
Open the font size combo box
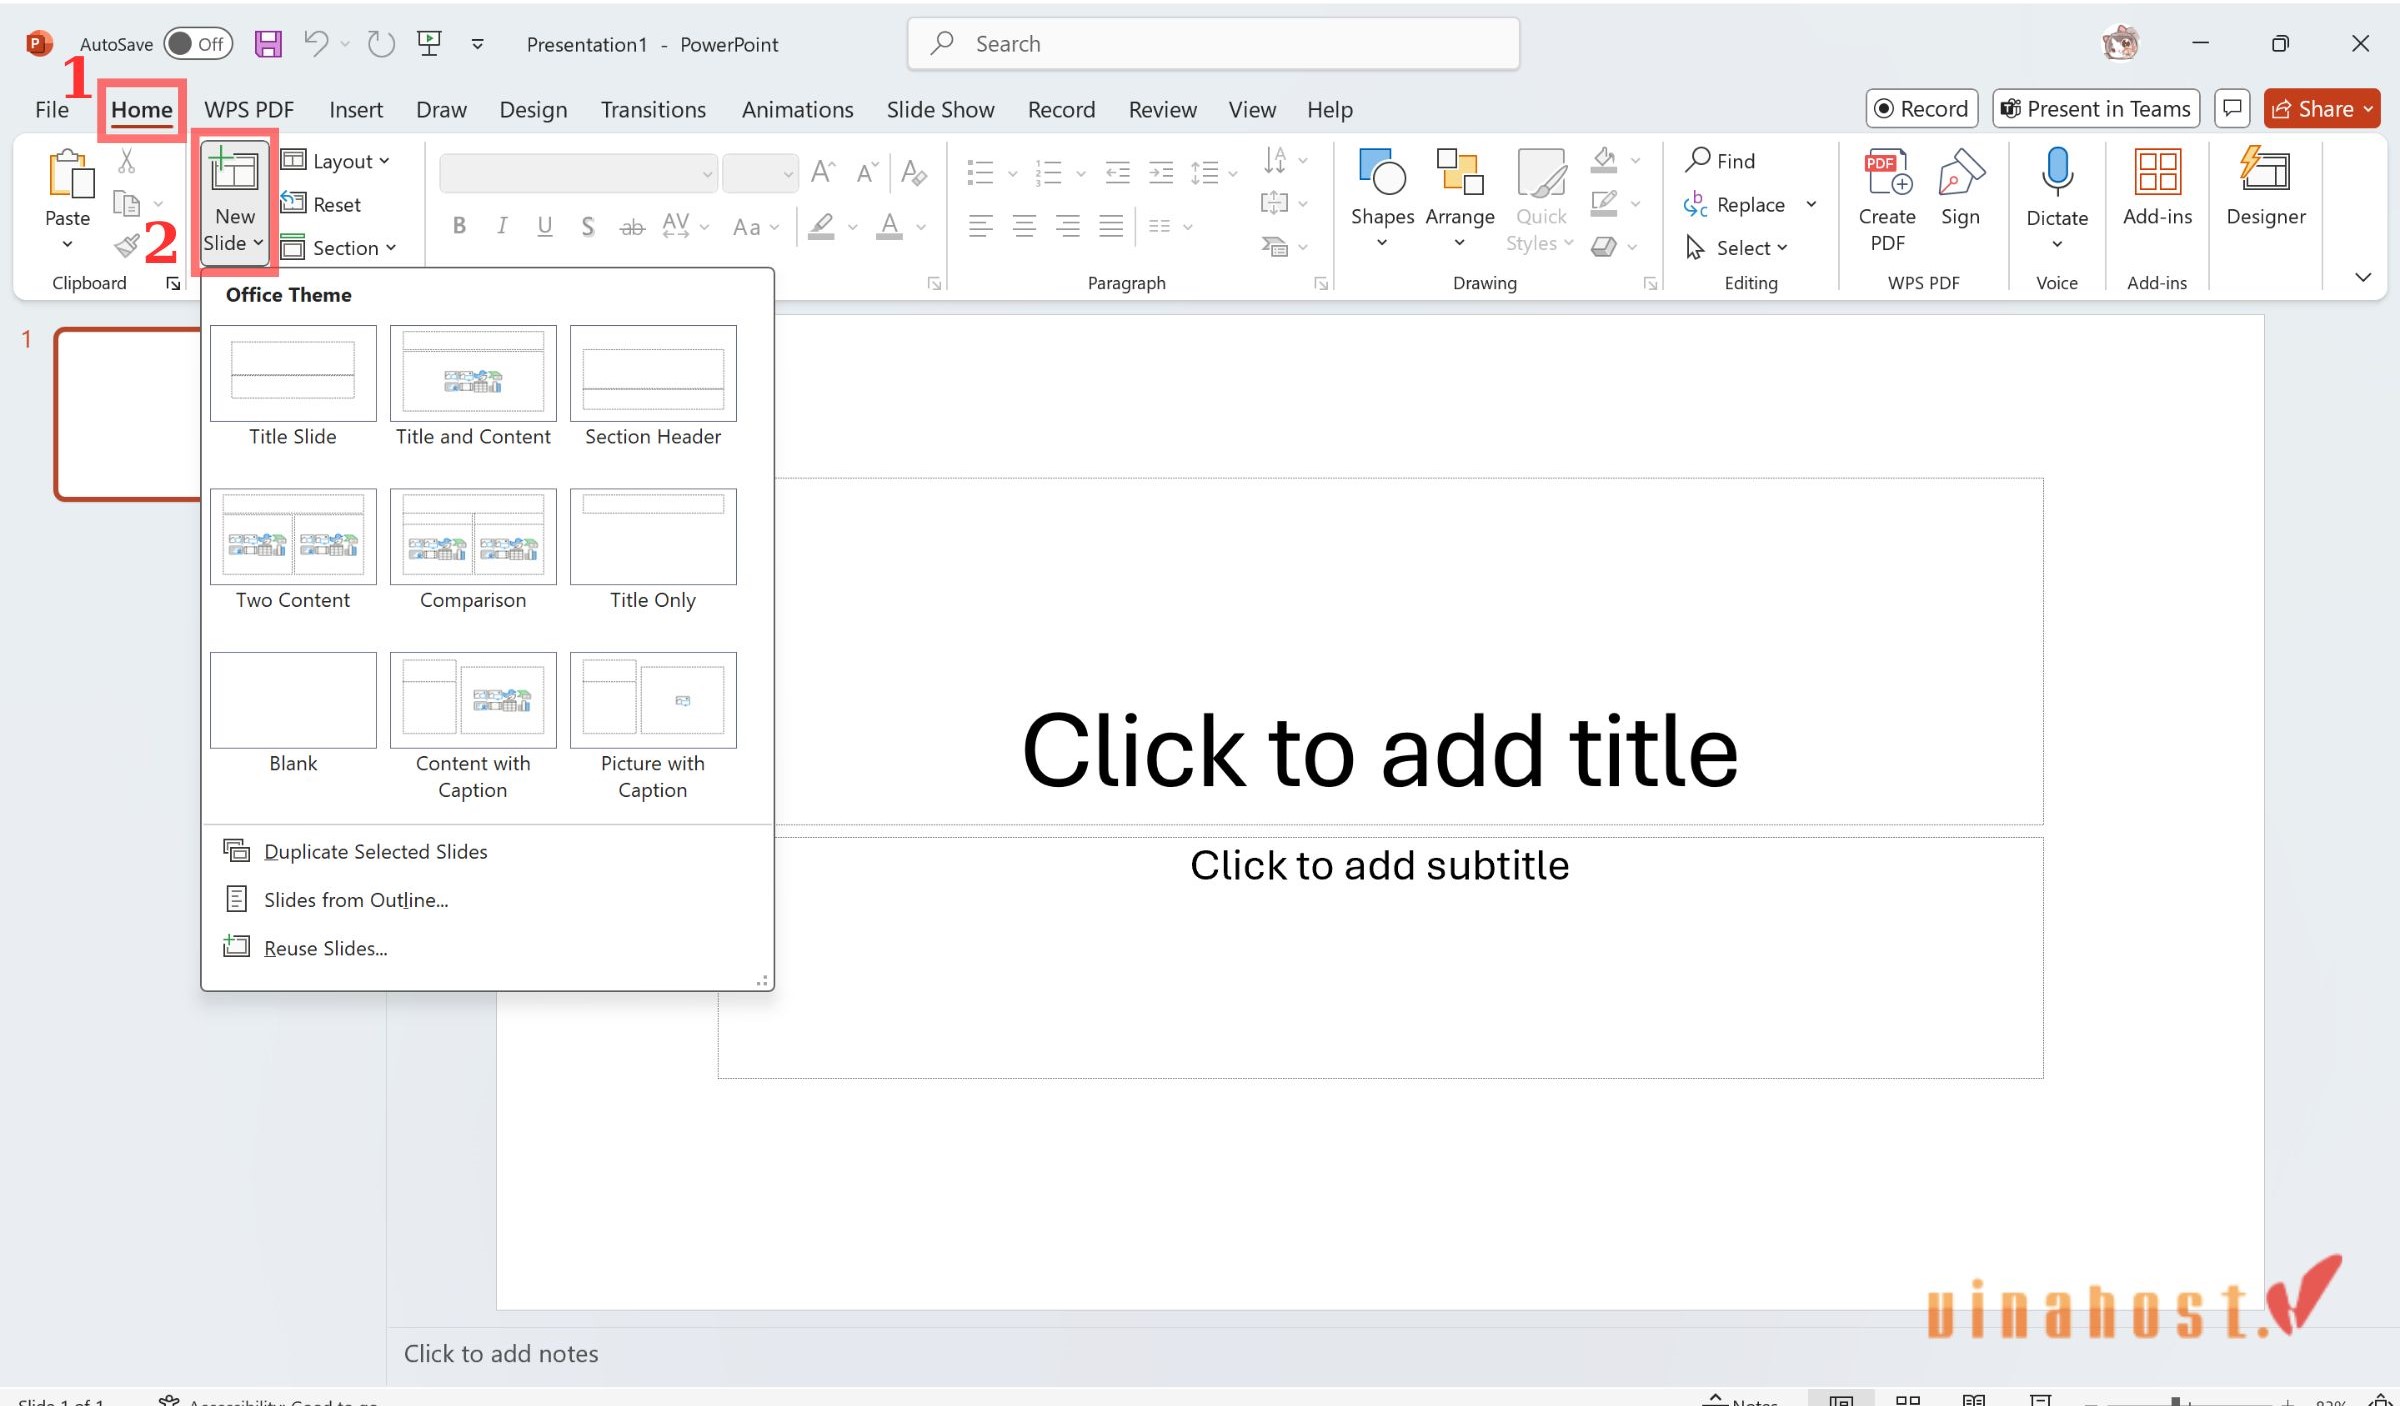click(x=760, y=173)
